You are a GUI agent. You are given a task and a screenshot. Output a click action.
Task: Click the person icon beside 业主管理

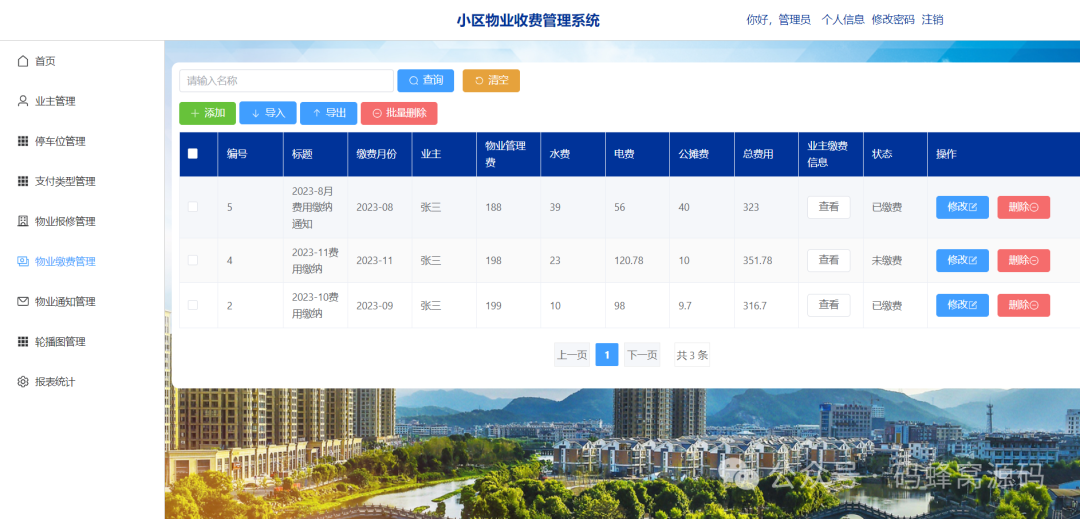coord(23,101)
